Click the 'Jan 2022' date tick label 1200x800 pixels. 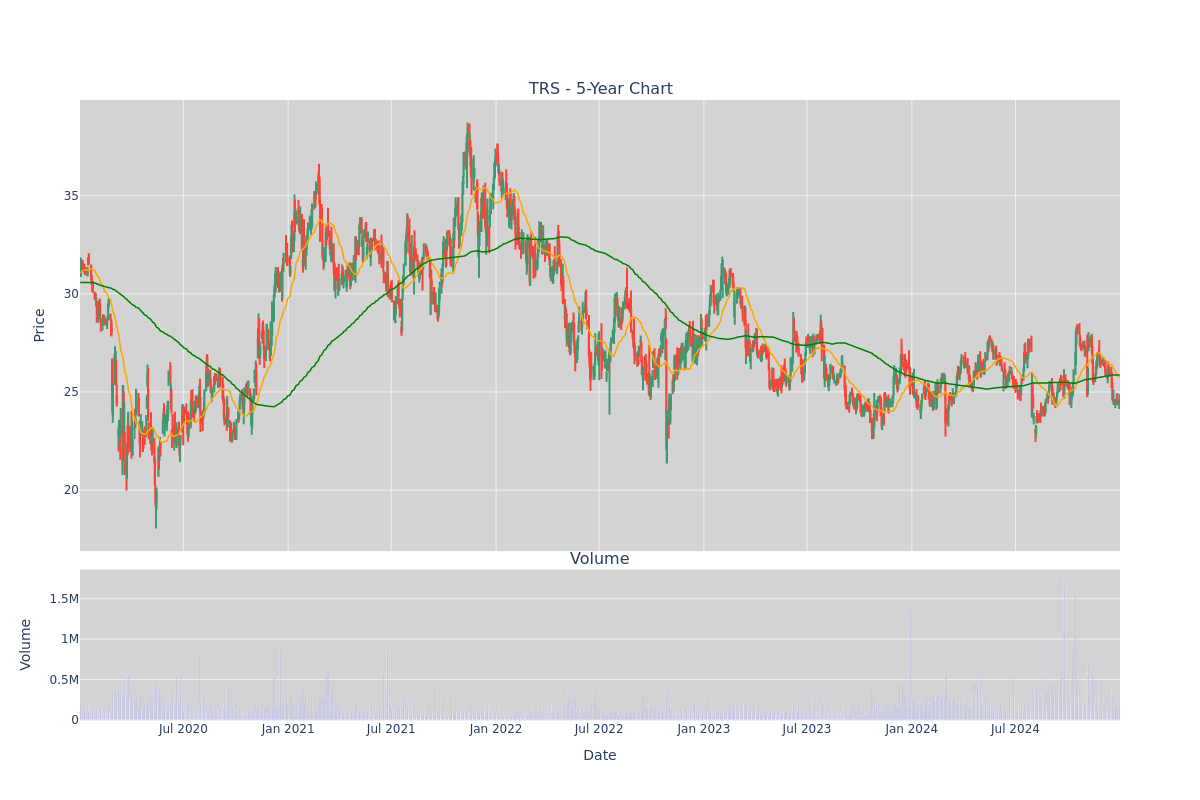[496, 729]
